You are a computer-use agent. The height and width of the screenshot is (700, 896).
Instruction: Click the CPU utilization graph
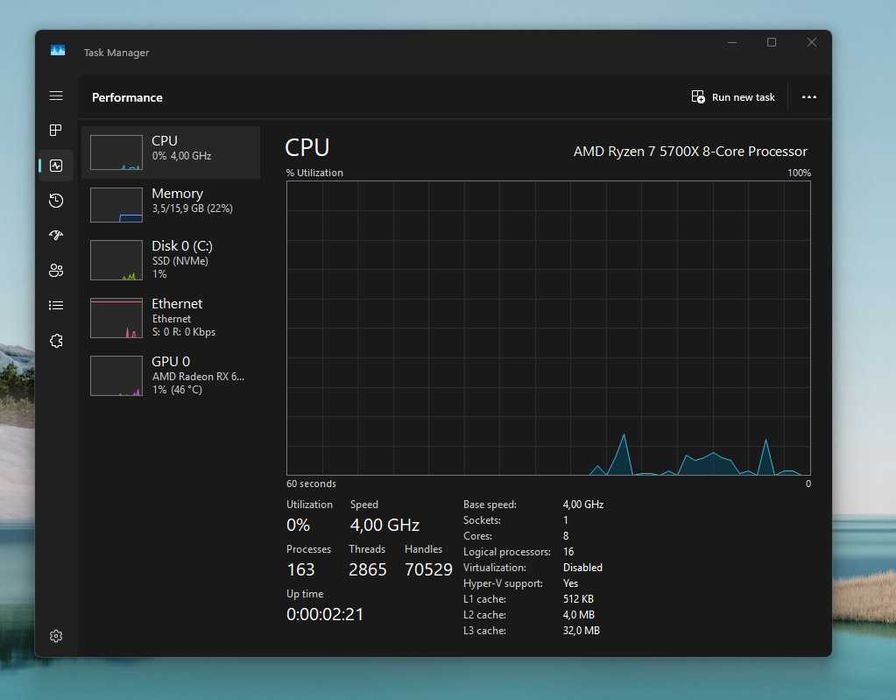(x=548, y=327)
